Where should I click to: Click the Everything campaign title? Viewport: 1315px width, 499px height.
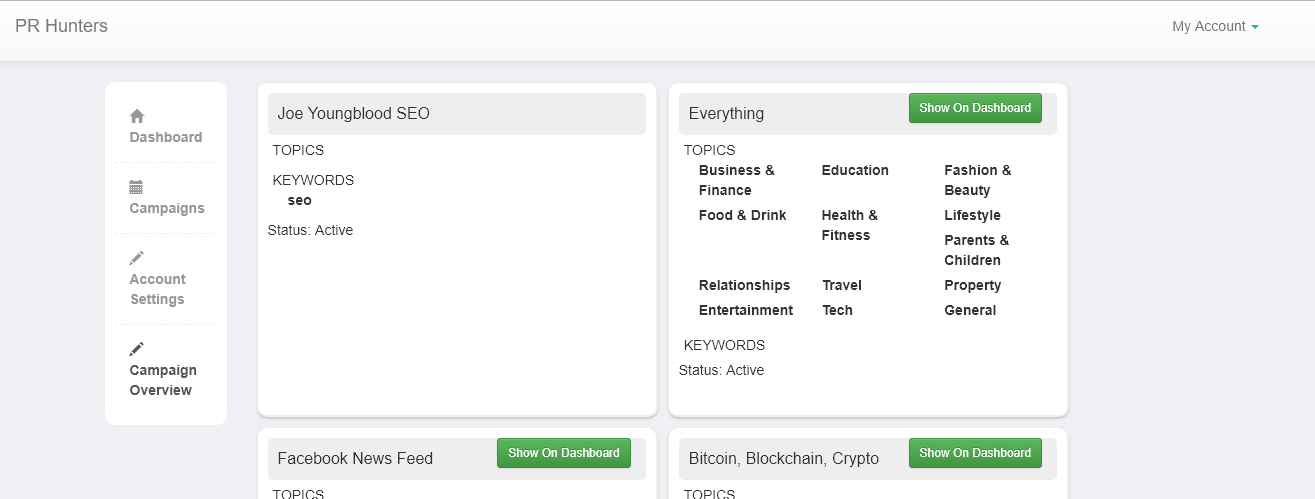pos(726,114)
